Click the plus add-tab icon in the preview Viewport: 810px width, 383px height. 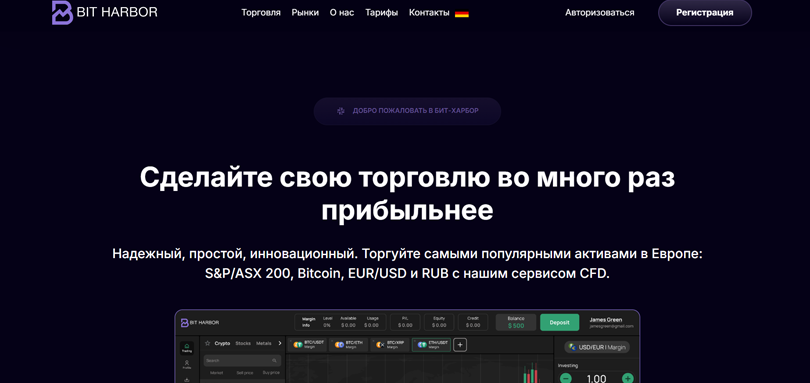click(x=460, y=345)
